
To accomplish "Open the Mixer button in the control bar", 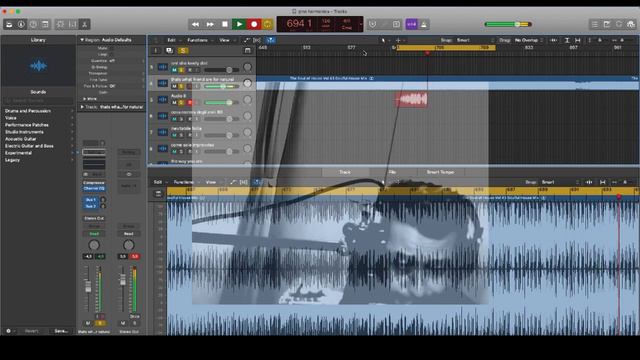I will click(x=73, y=24).
